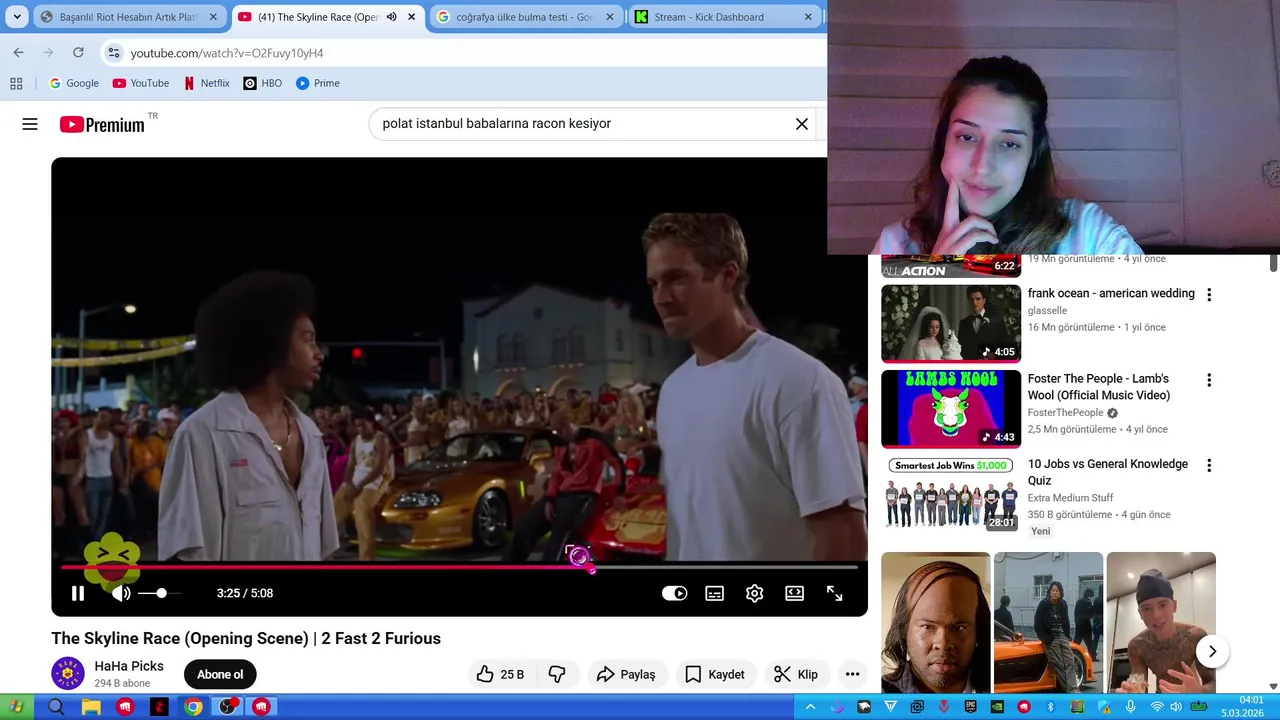
Task: Open the Chrome tab search dropdown
Action: point(17,17)
